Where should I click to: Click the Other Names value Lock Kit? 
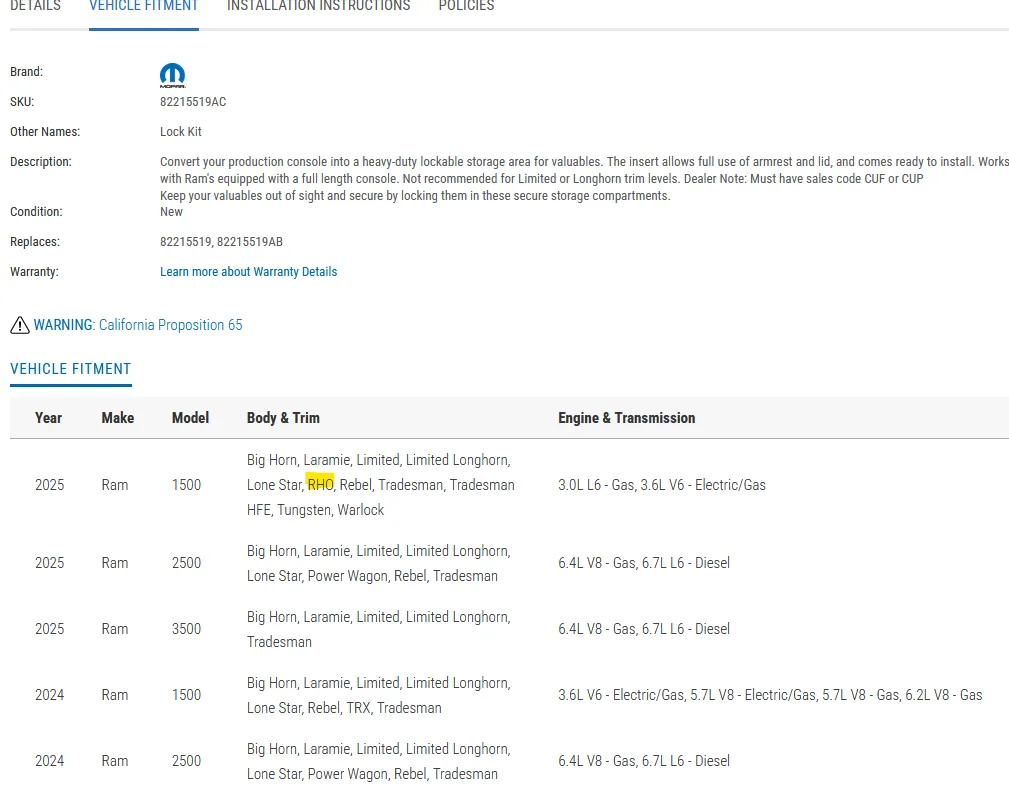pos(181,132)
